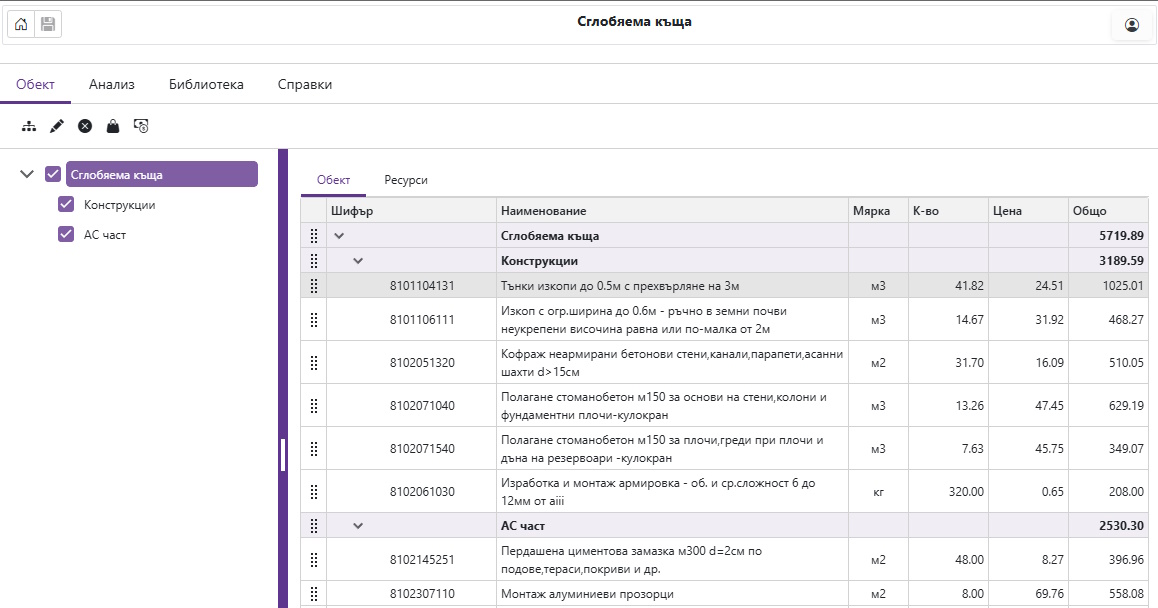The image size is (1158, 608).
Task: Click the Save floppy disk icon
Action: click(x=48, y=24)
